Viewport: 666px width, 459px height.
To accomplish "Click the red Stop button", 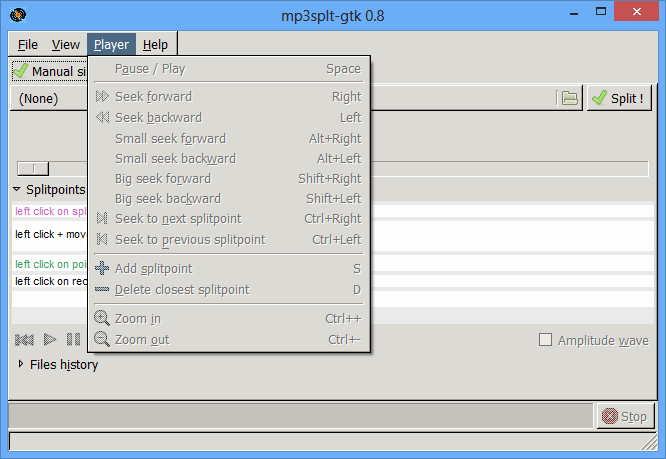I will pos(625,416).
